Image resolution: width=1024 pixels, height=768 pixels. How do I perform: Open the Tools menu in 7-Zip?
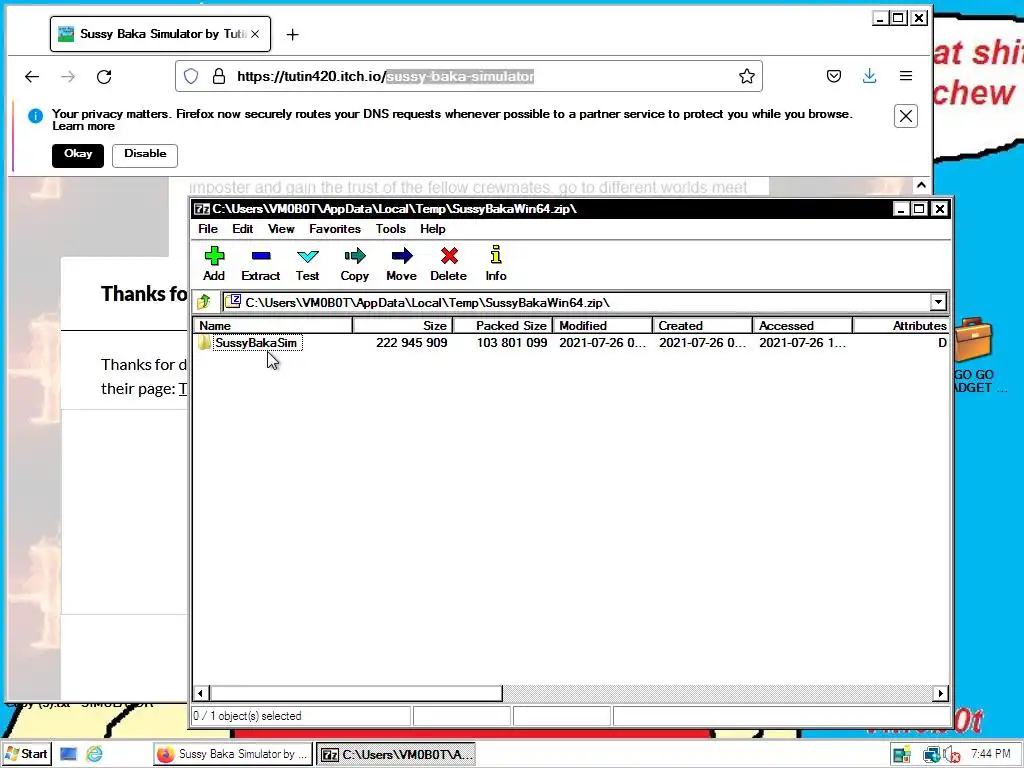tap(391, 229)
